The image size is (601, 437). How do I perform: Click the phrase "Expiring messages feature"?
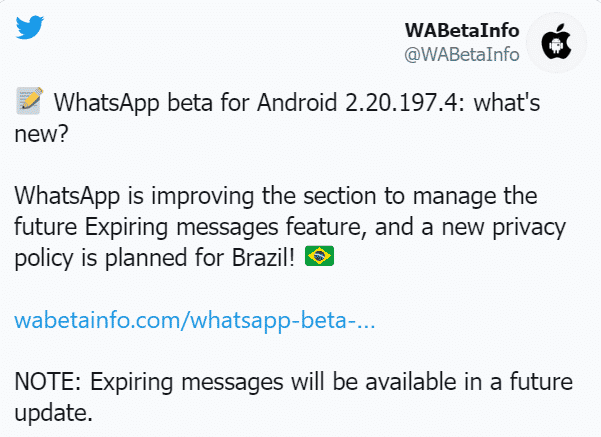pos(223,227)
